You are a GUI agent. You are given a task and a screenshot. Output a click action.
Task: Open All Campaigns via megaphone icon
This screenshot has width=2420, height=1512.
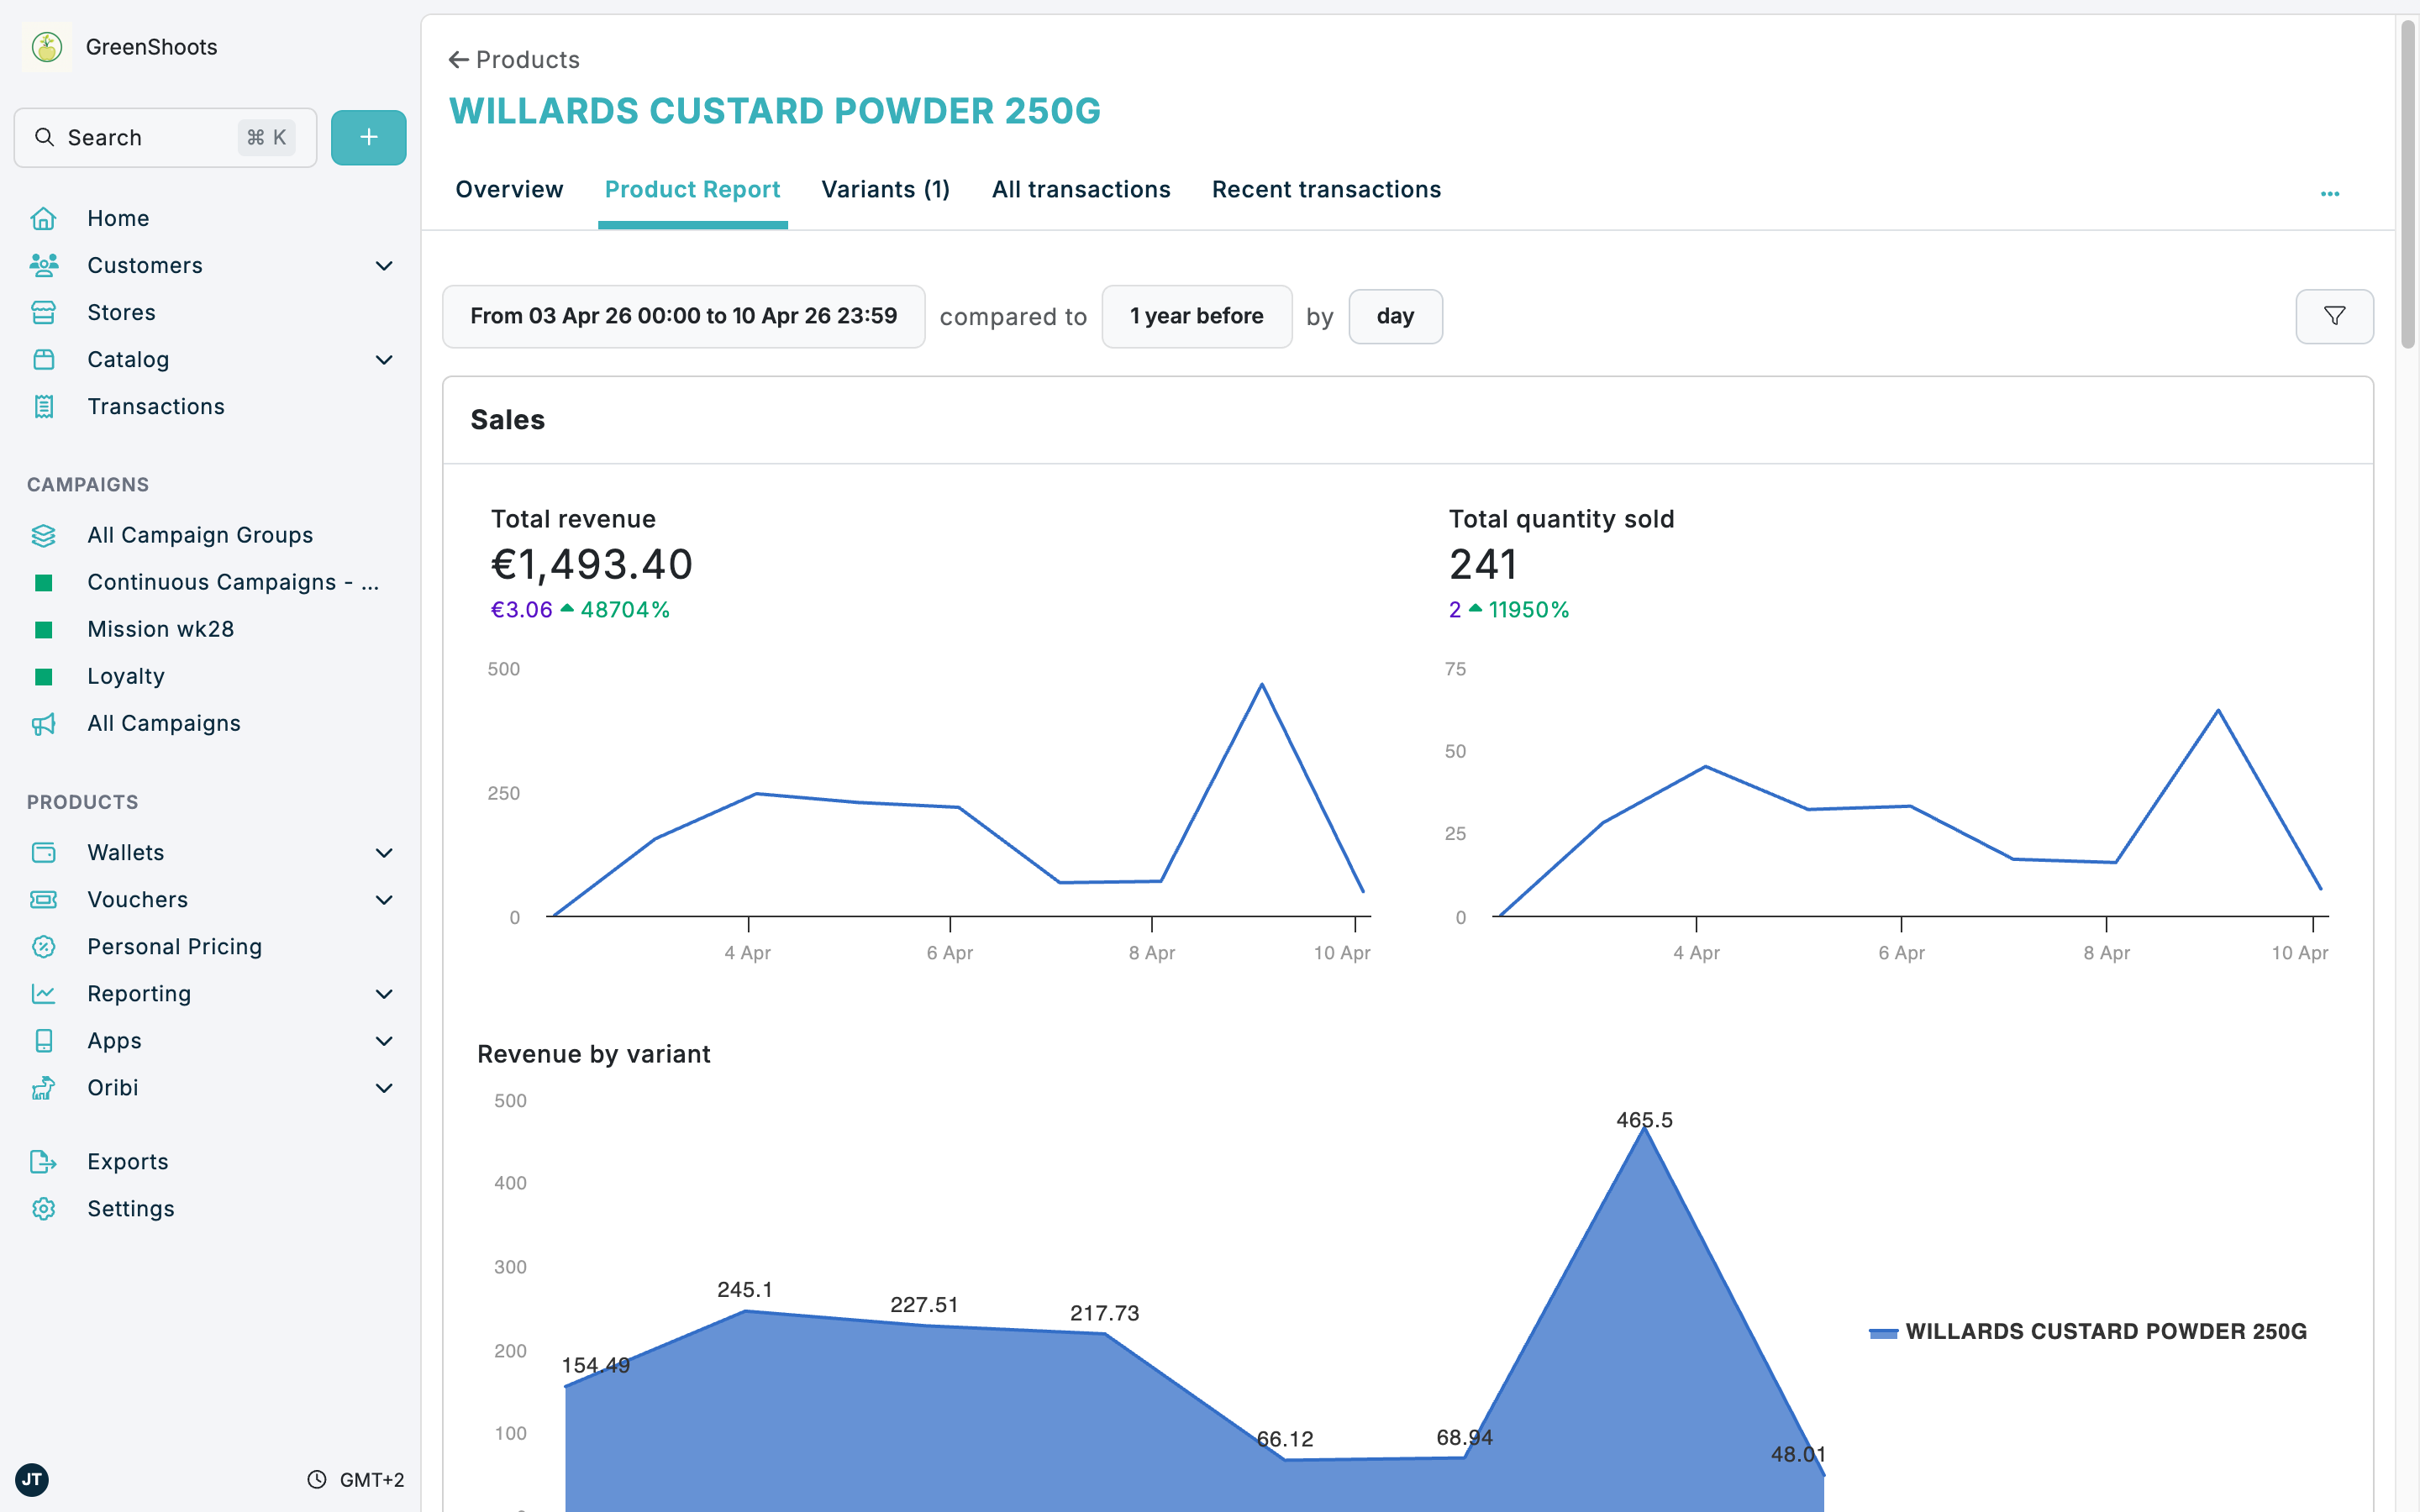click(44, 723)
